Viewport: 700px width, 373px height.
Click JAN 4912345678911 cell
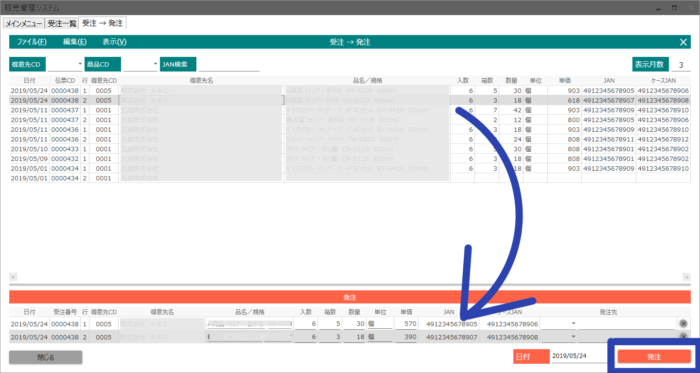point(608,139)
